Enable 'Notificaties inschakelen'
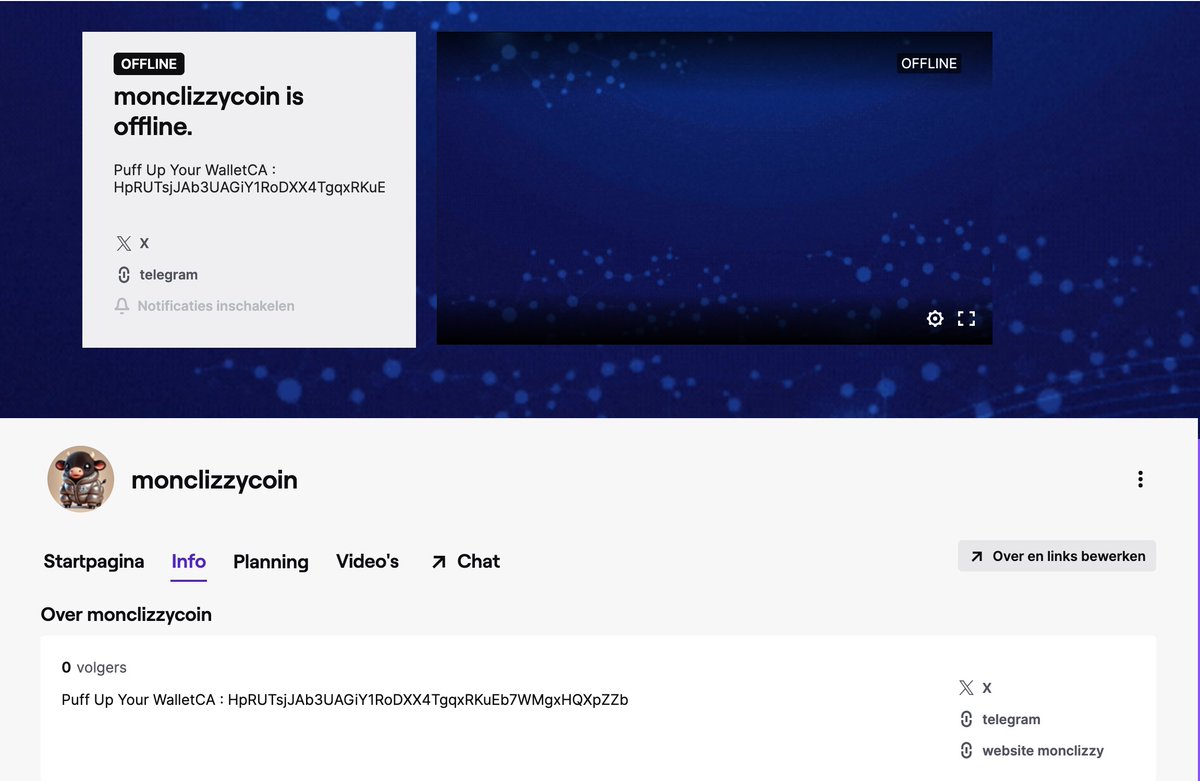Screen dimensions: 1200x781 (205, 306)
